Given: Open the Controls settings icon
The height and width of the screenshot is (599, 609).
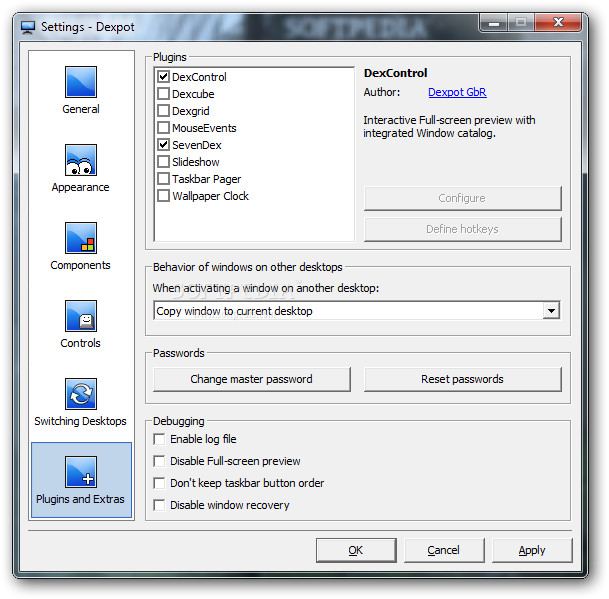Looking at the screenshot, I should pyautogui.click(x=81, y=316).
